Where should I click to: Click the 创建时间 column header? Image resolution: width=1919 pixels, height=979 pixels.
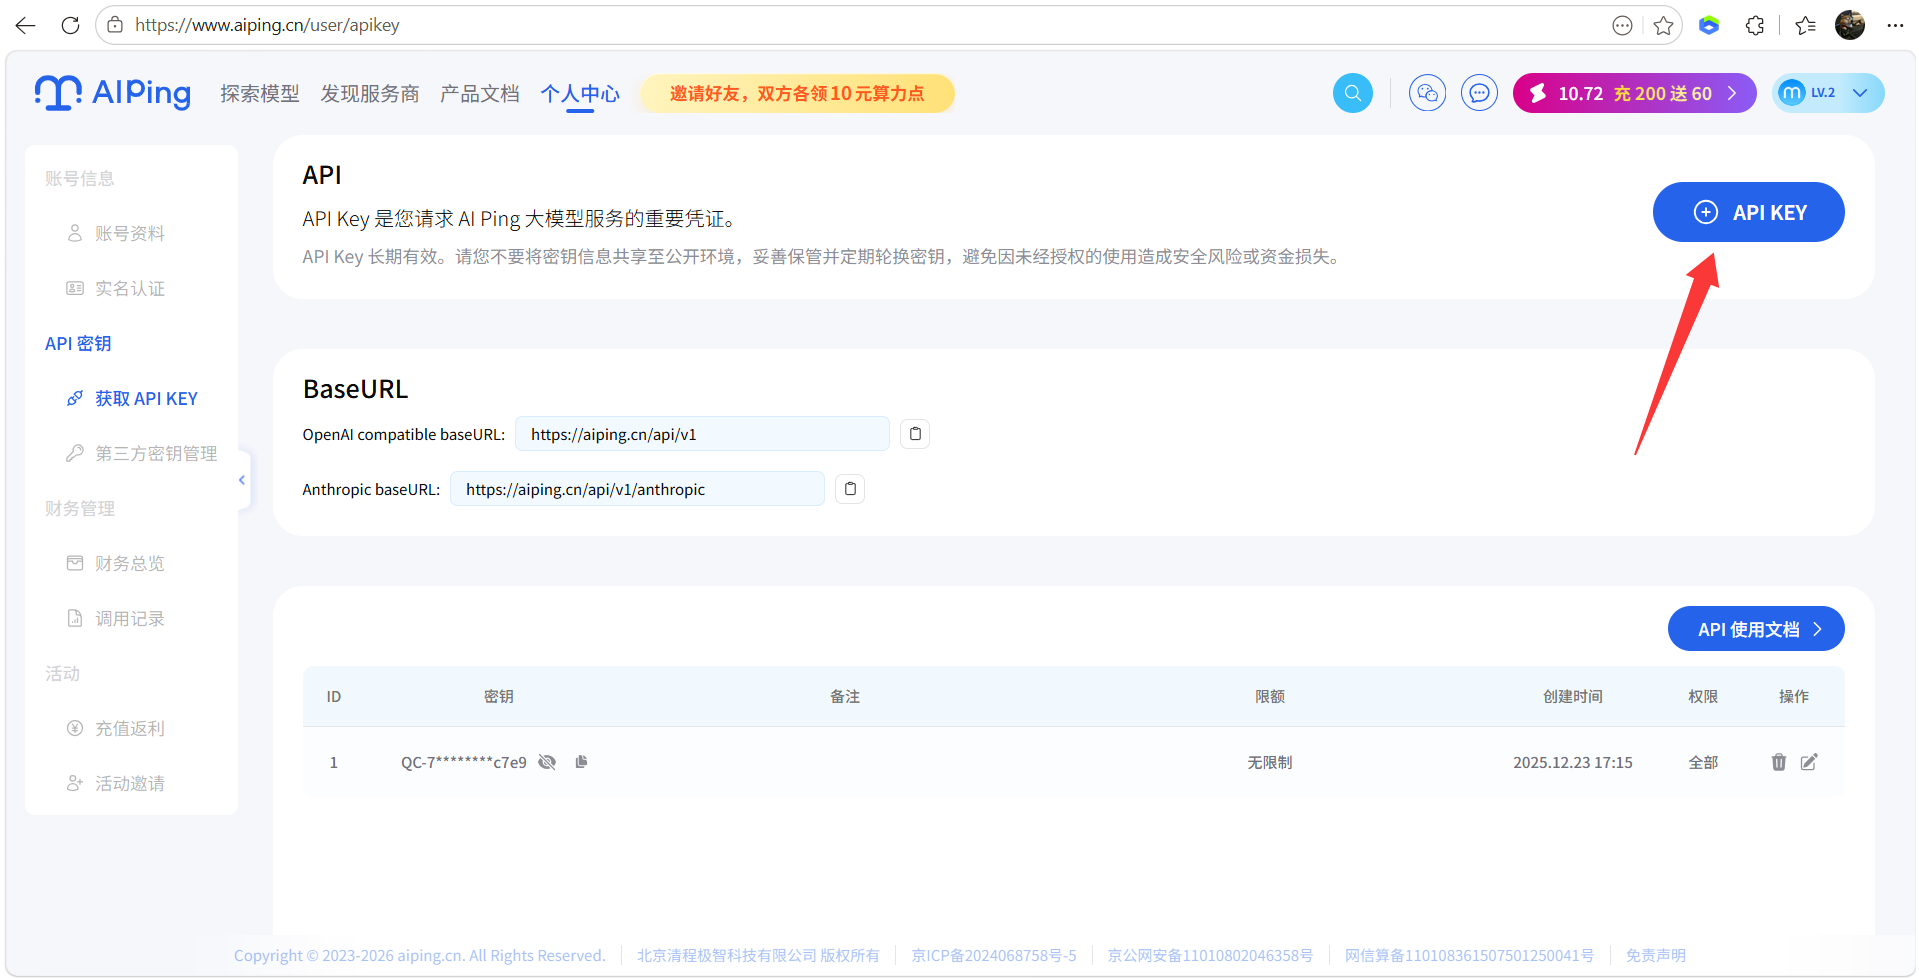(x=1572, y=696)
